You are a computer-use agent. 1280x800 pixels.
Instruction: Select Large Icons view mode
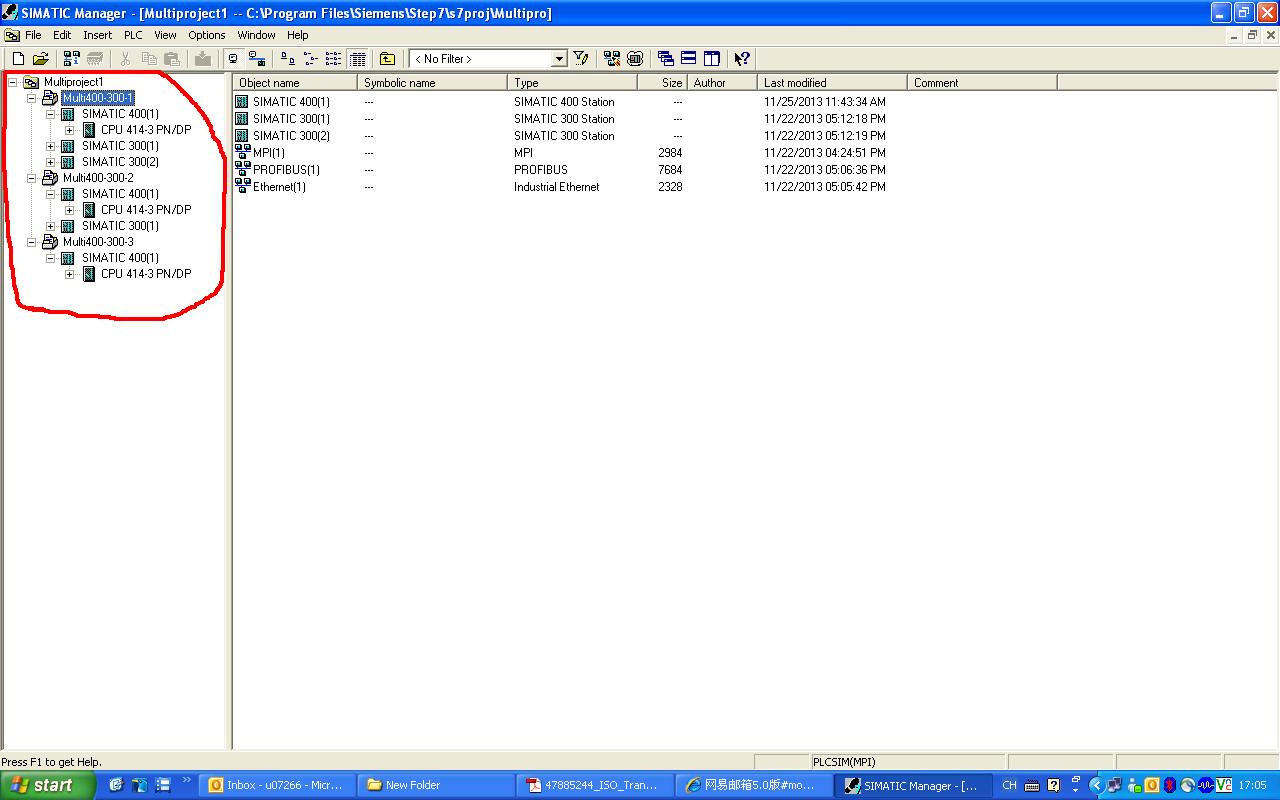click(x=288, y=59)
